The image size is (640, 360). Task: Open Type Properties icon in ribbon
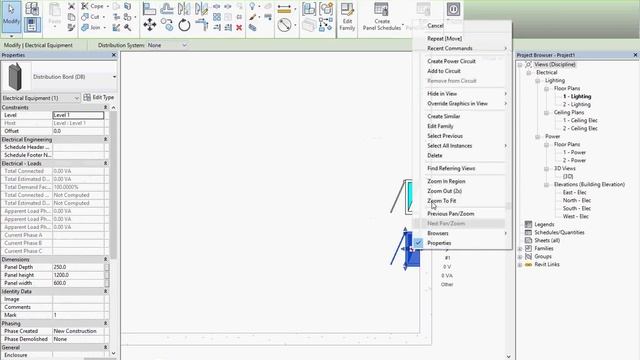point(31,9)
